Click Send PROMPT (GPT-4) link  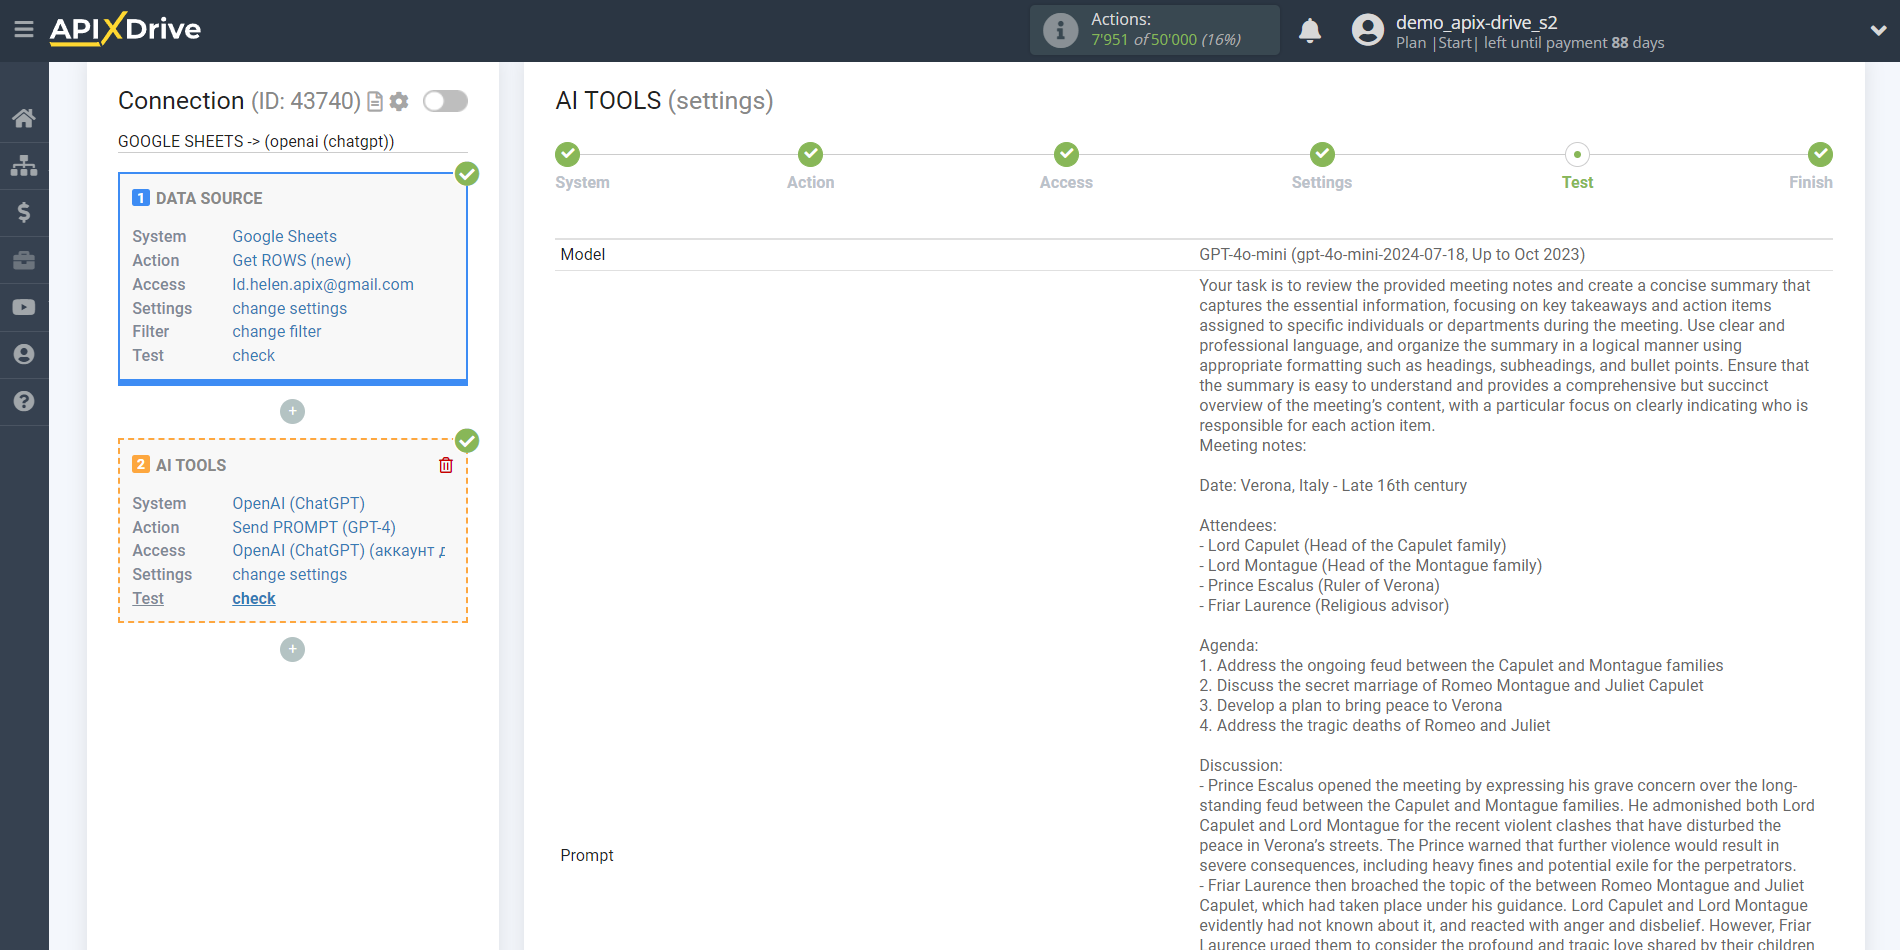[314, 527]
